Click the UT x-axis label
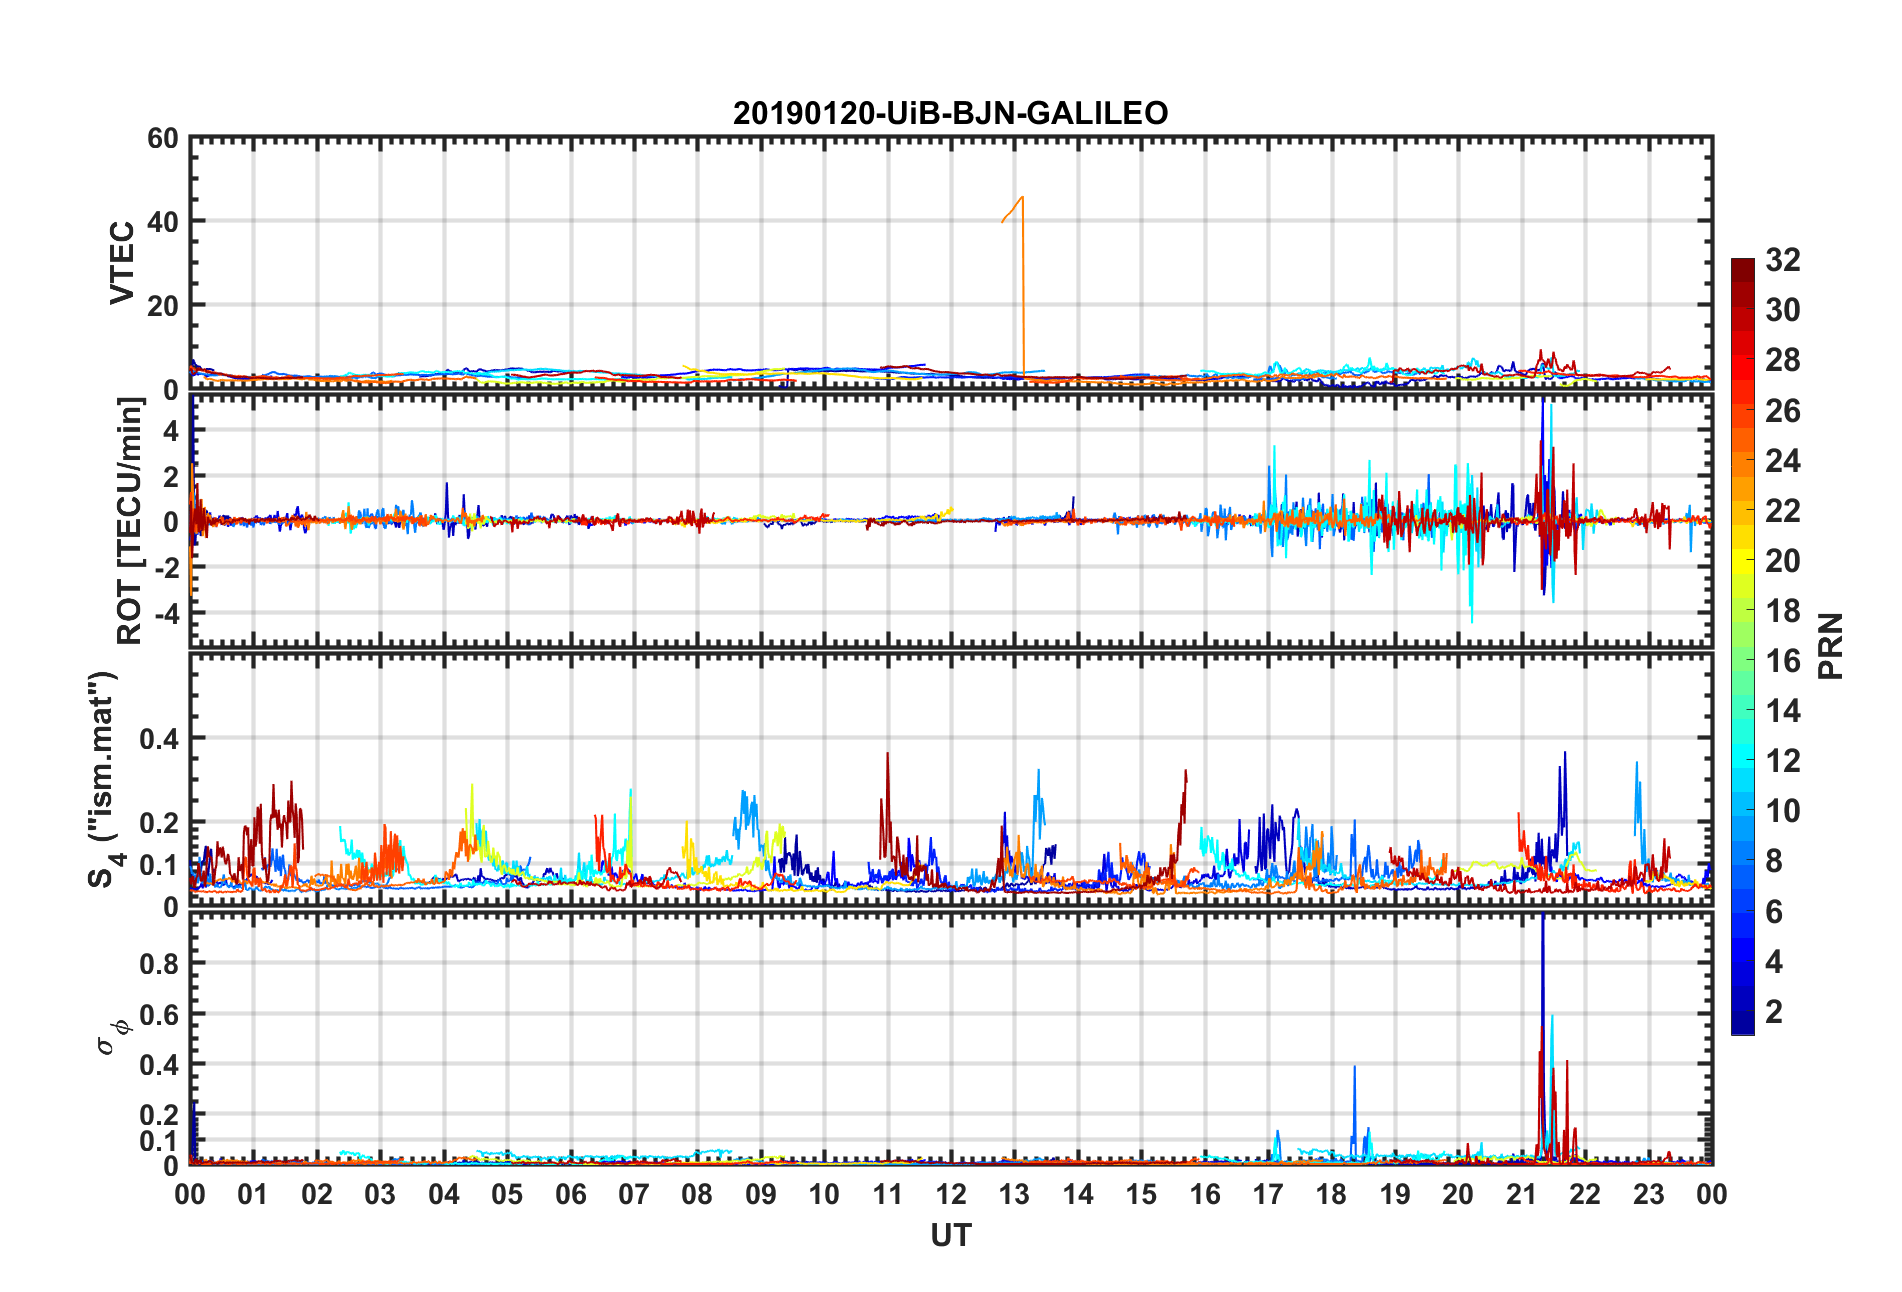 [x=950, y=1236]
